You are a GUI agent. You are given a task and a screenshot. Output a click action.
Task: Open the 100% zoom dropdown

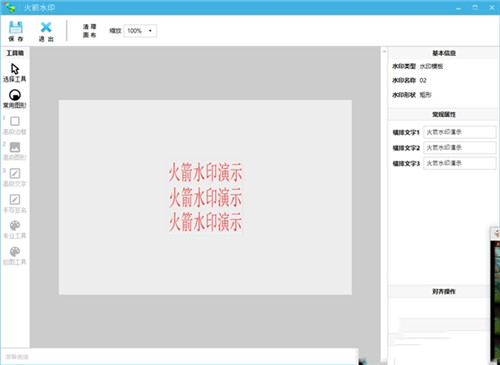point(140,31)
